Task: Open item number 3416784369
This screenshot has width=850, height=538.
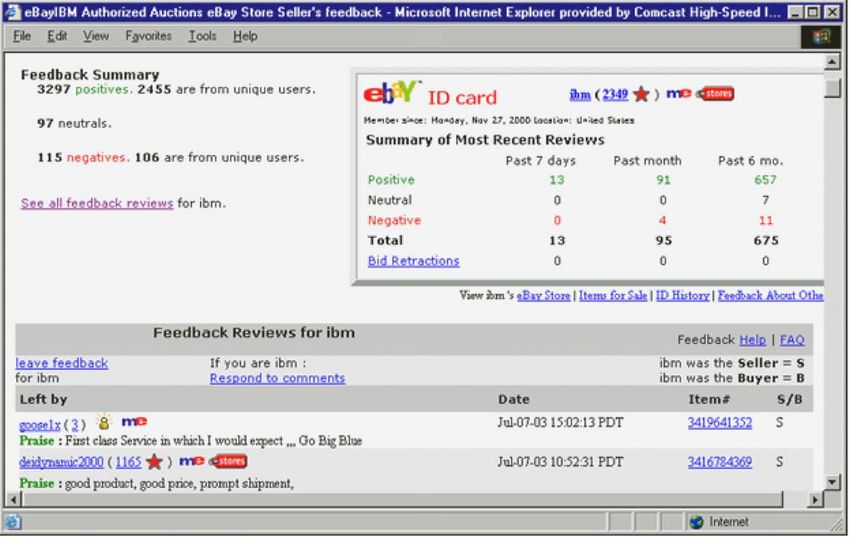Action: [x=719, y=462]
